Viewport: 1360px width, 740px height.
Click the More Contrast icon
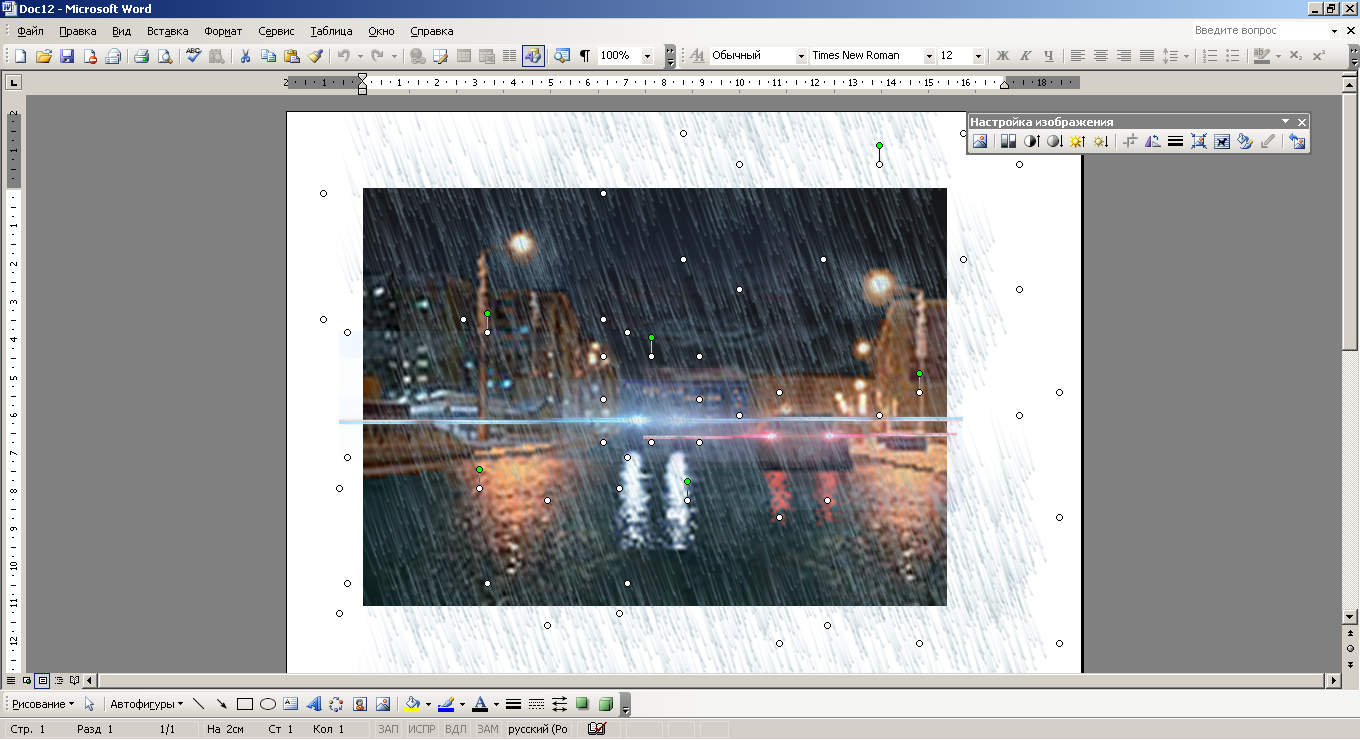1032,142
